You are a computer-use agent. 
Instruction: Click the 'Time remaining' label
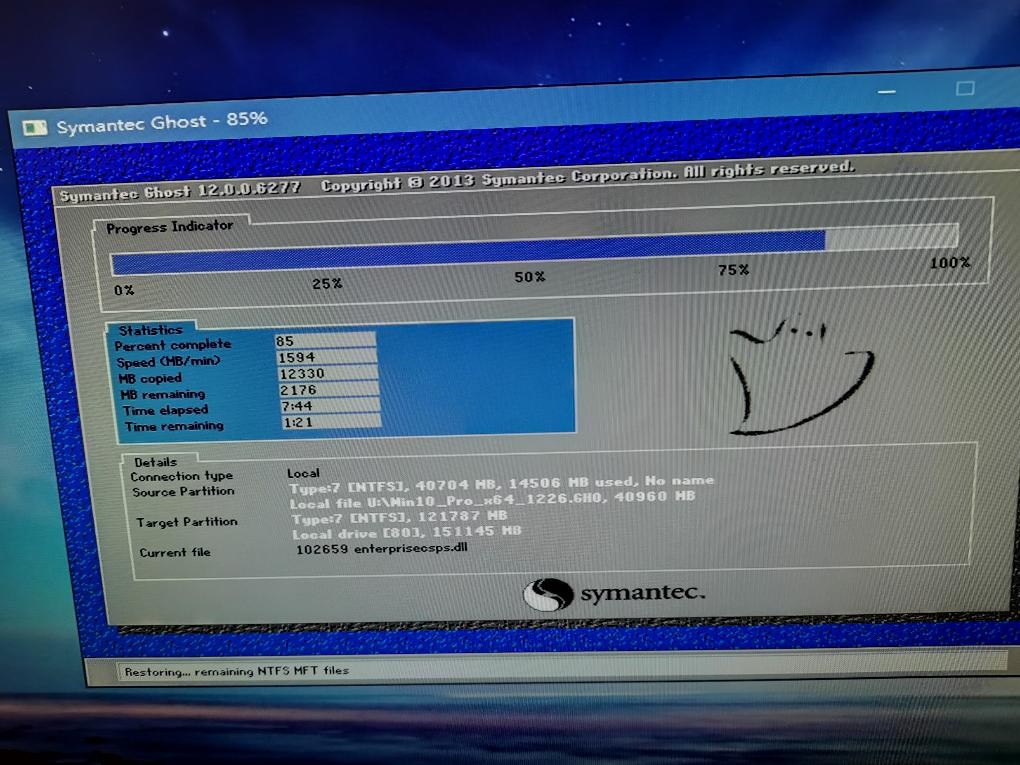[174, 426]
